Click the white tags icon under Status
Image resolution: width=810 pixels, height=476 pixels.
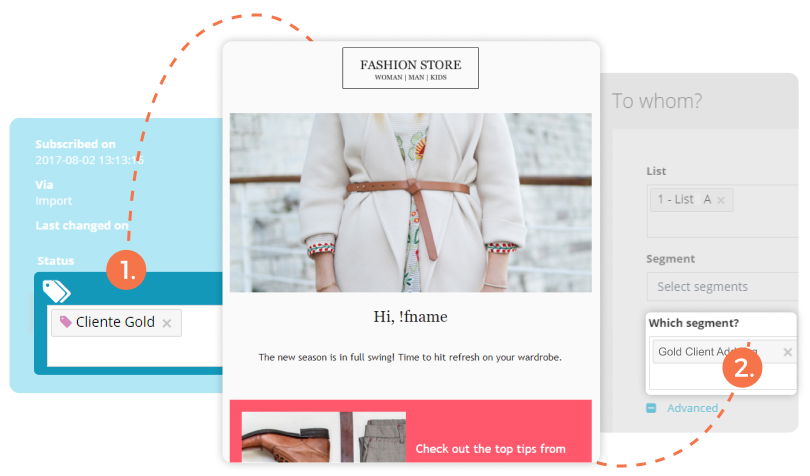(x=56, y=291)
